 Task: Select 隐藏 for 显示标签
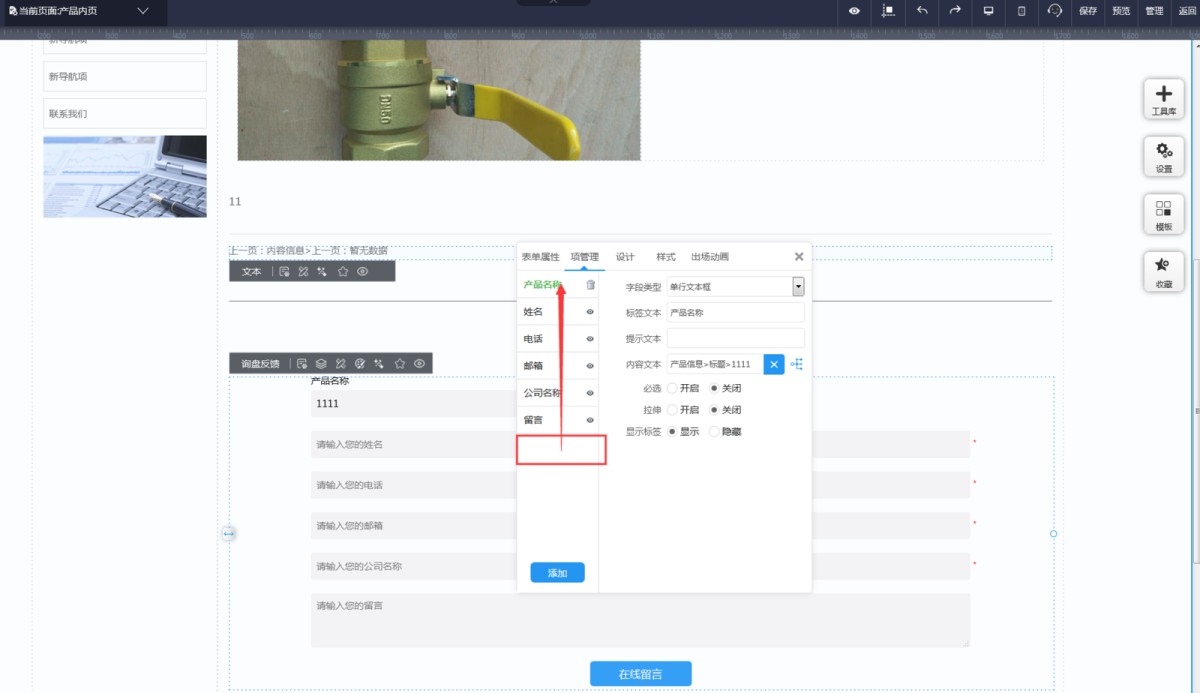714,432
